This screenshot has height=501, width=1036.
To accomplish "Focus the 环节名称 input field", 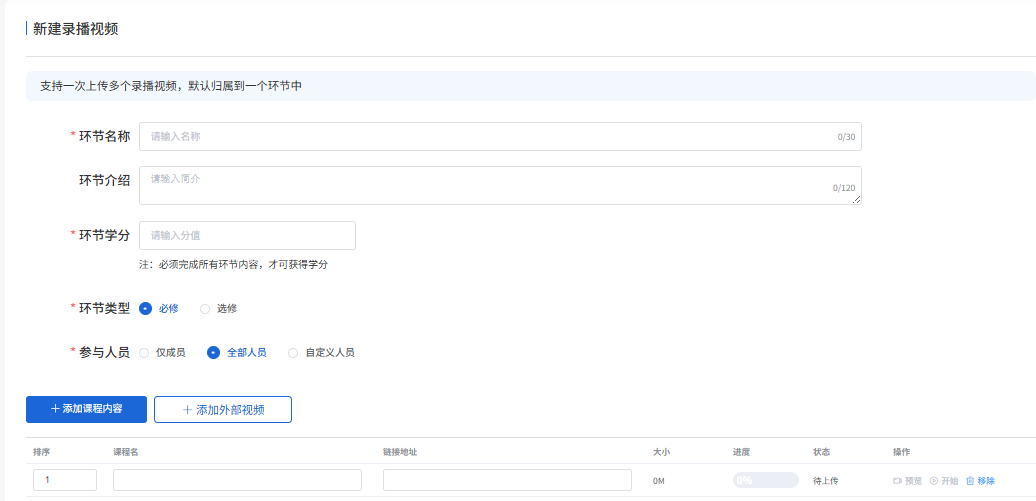I will [x=490, y=136].
